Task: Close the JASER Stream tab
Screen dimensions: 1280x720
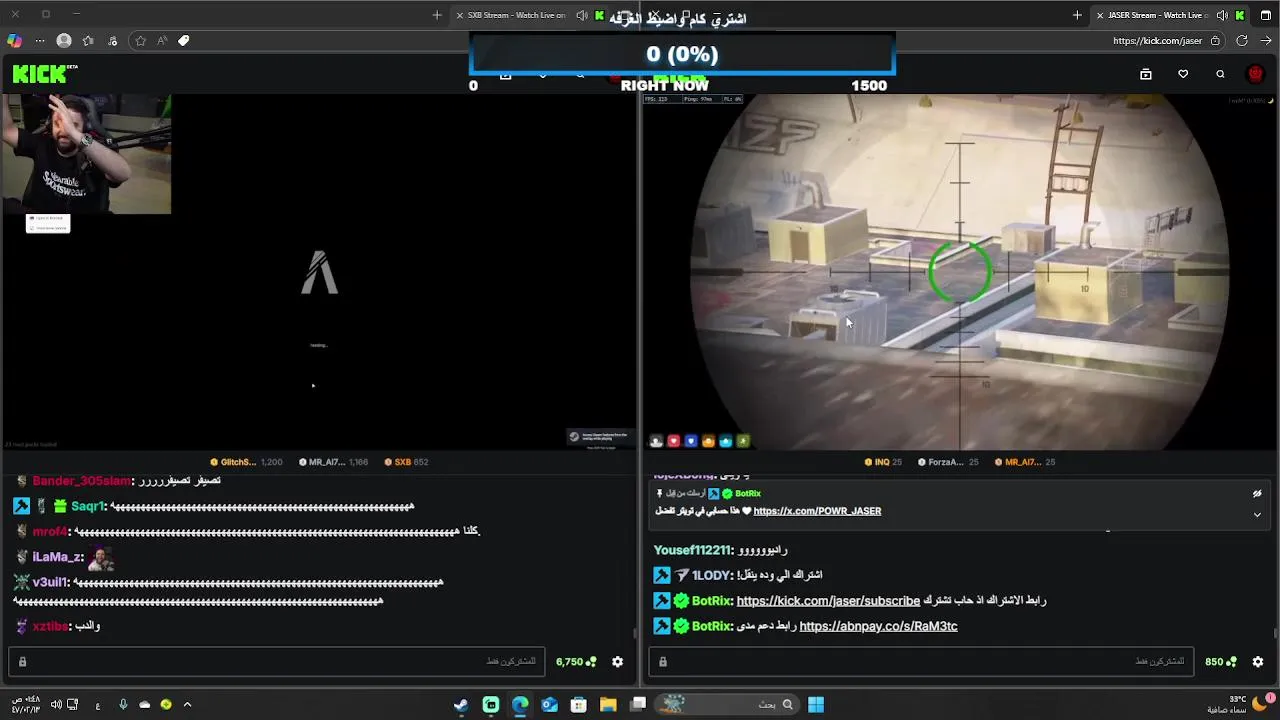Action: click(1100, 15)
